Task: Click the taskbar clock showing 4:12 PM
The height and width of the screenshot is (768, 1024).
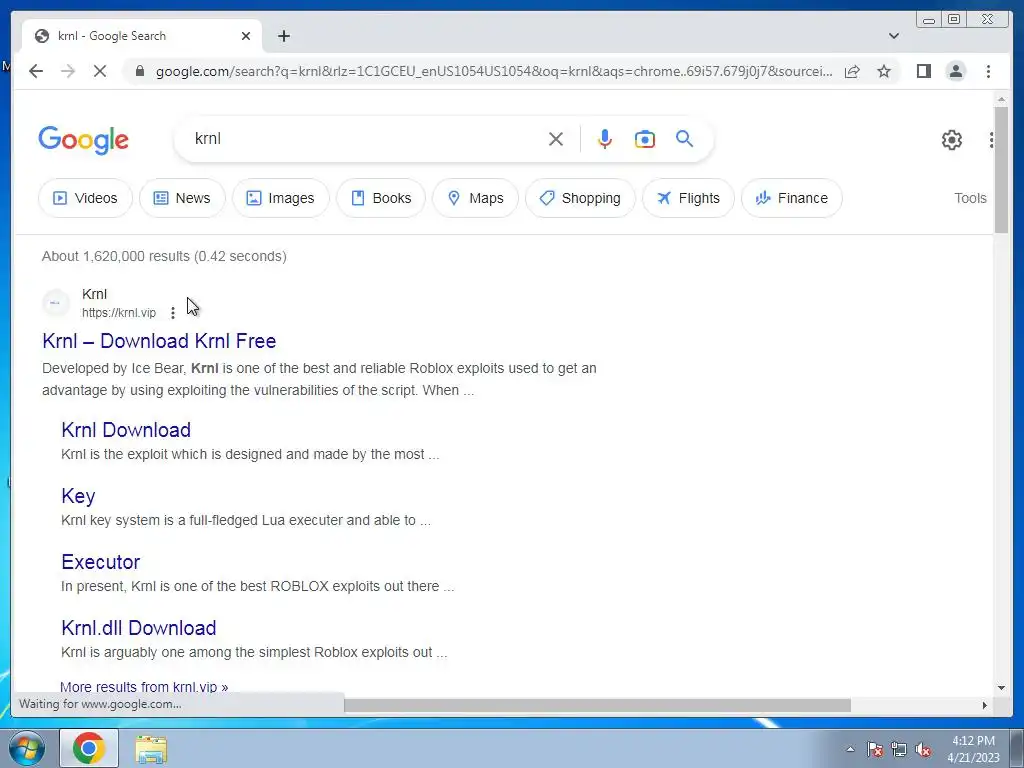Action: 973,749
